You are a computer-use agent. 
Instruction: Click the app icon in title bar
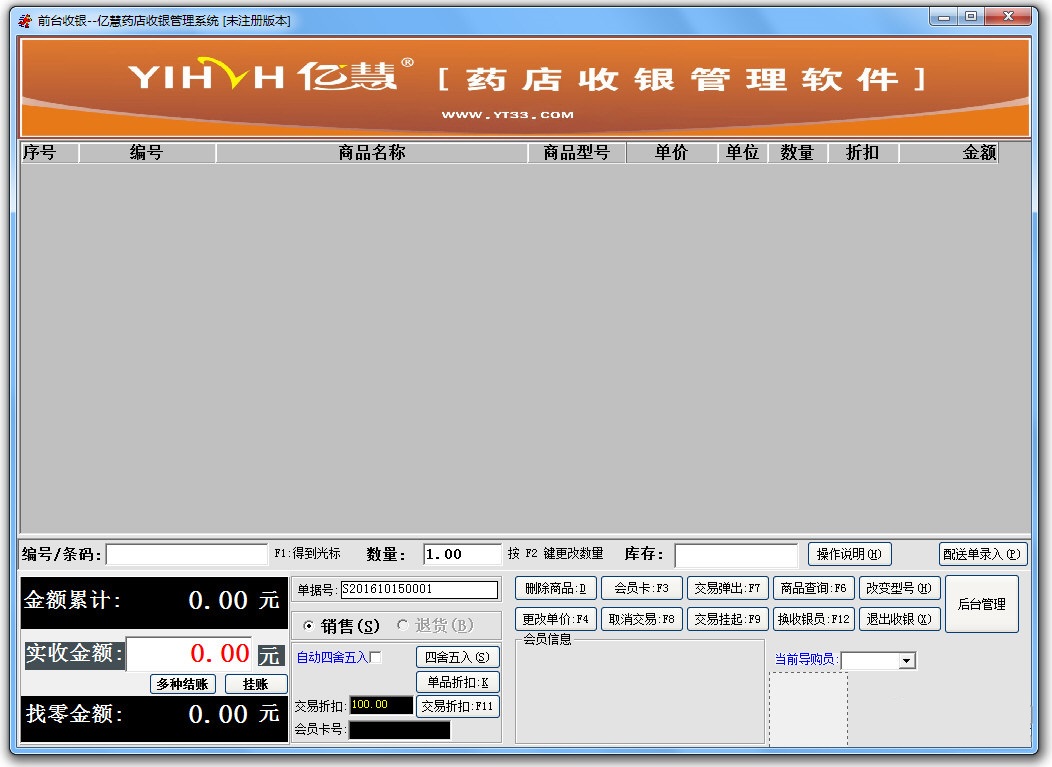click(25, 21)
